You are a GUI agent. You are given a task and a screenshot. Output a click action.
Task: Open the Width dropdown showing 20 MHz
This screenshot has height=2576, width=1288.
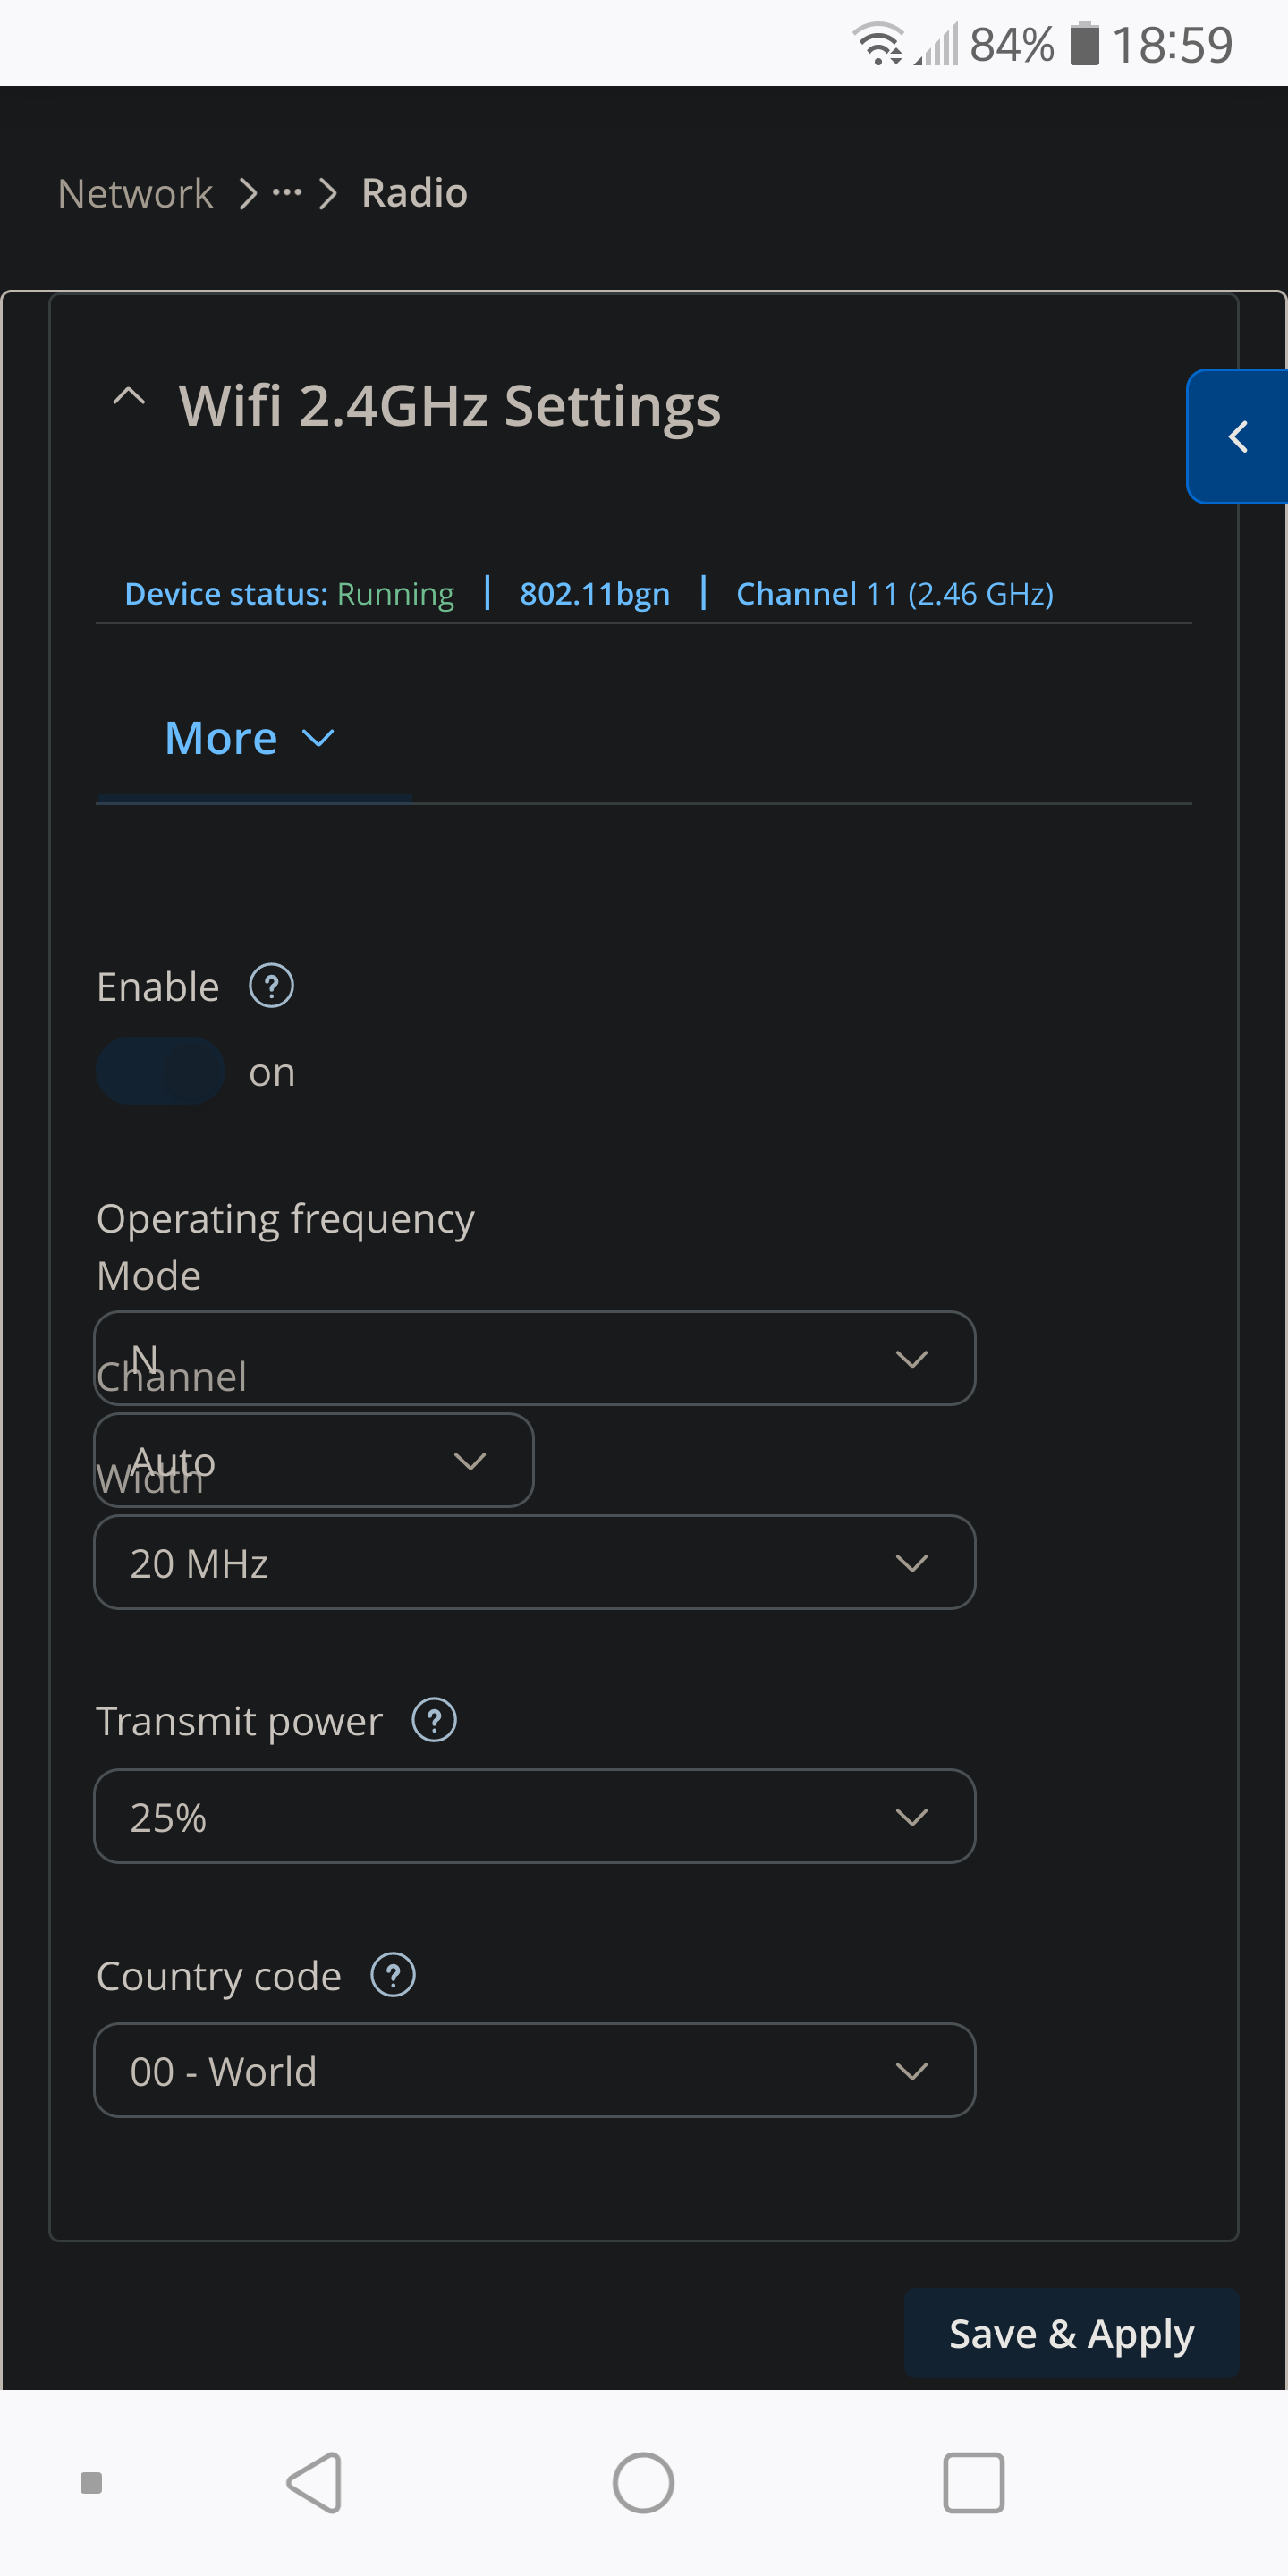(x=534, y=1562)
